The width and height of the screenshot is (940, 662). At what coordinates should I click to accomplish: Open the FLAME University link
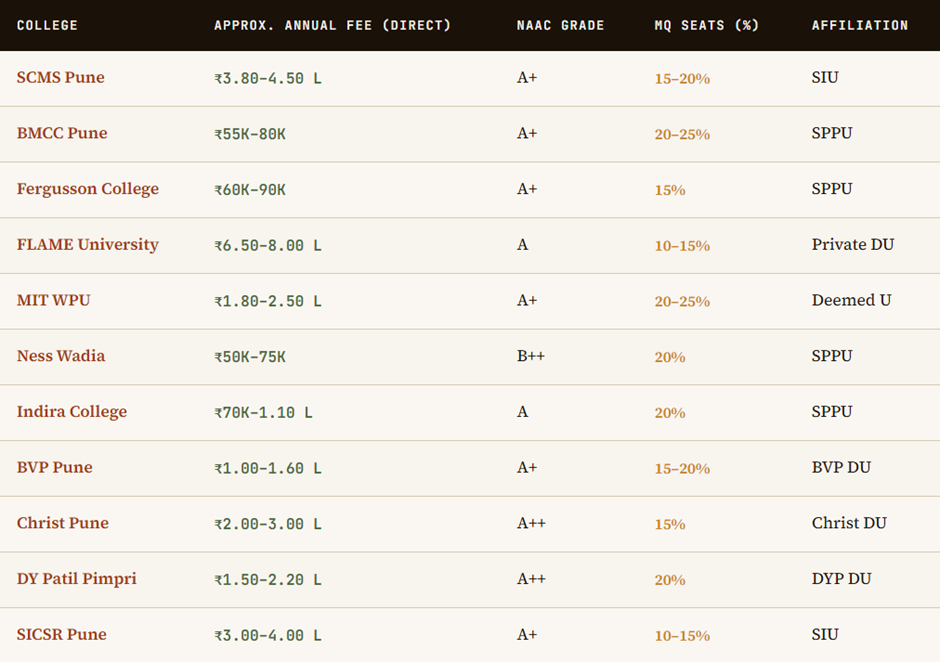(88, 245)
